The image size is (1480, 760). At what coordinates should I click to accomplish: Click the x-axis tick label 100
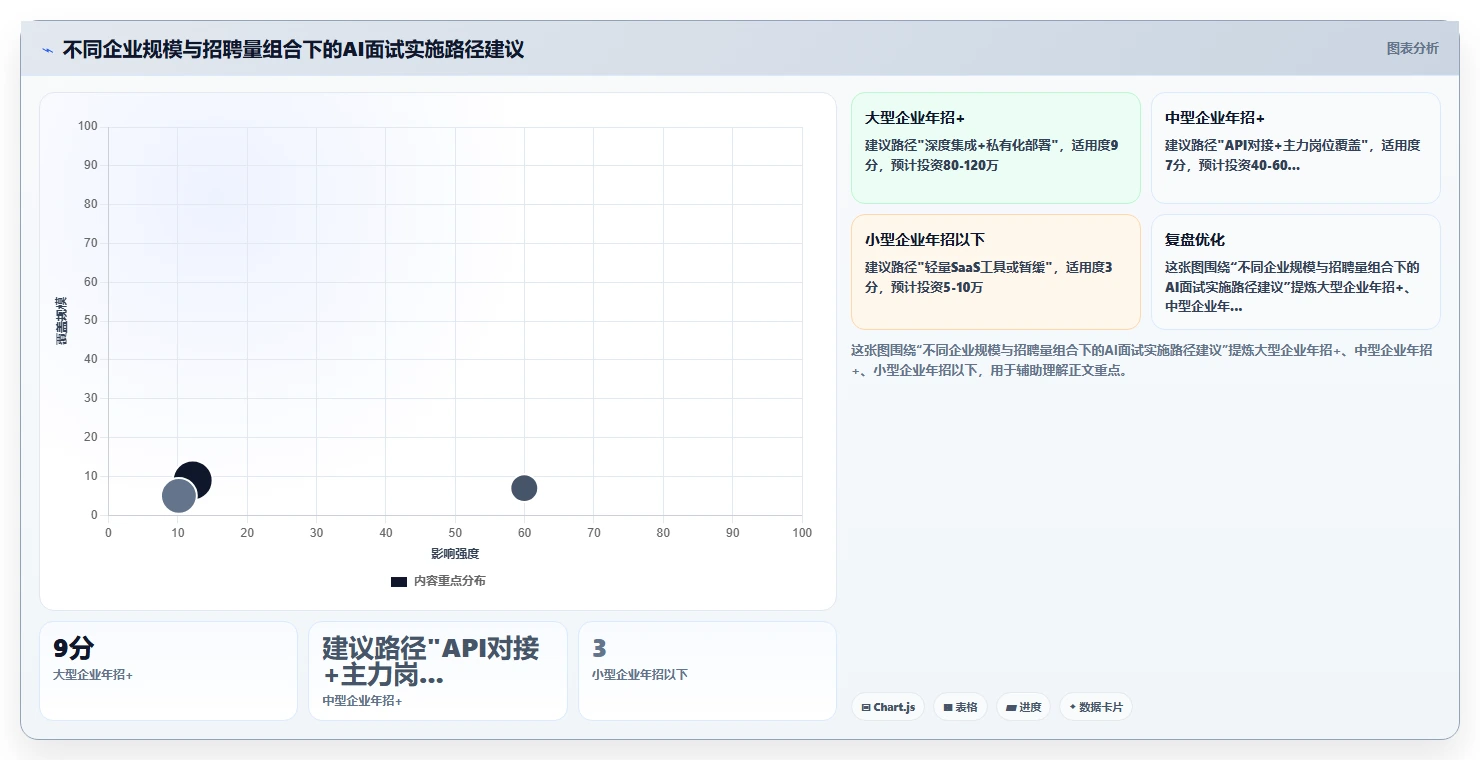pos(802,533)
